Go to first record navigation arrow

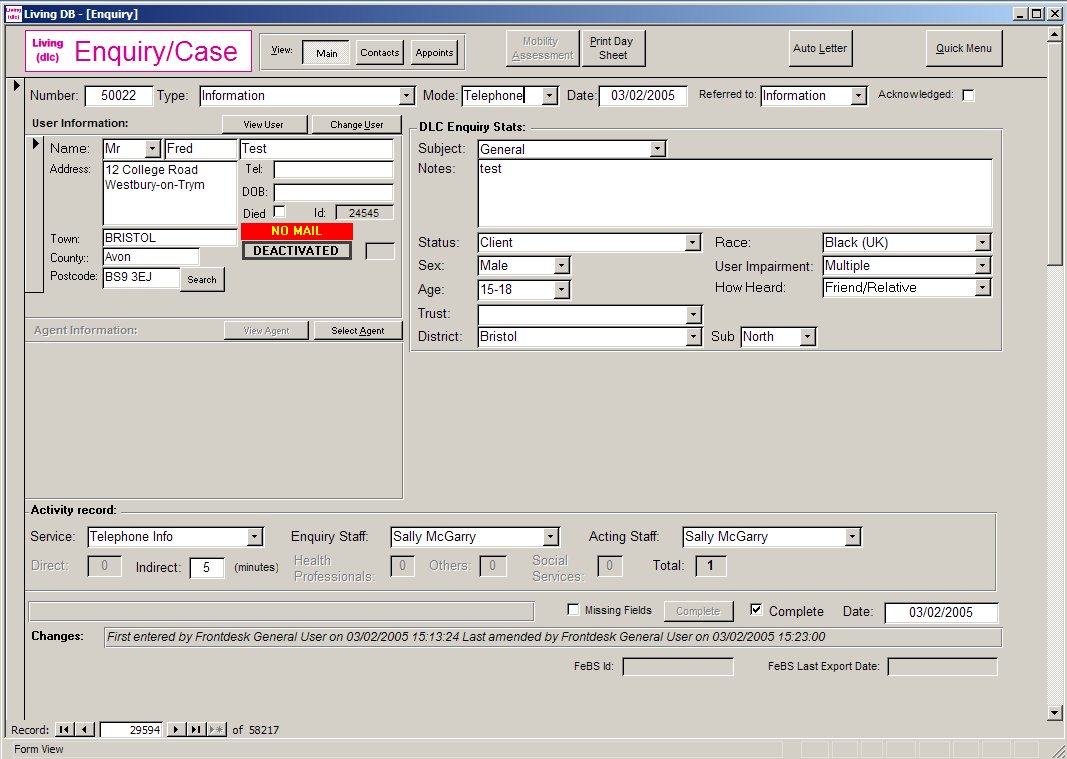pos(63,730)
